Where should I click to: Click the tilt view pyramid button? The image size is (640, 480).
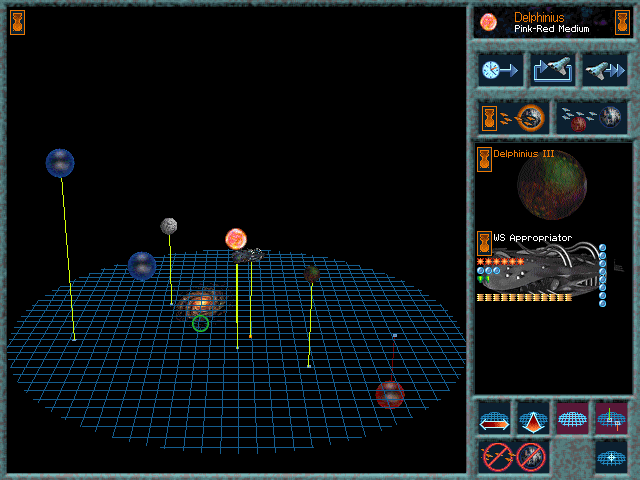pyautogui.click(x=533, y=418)
